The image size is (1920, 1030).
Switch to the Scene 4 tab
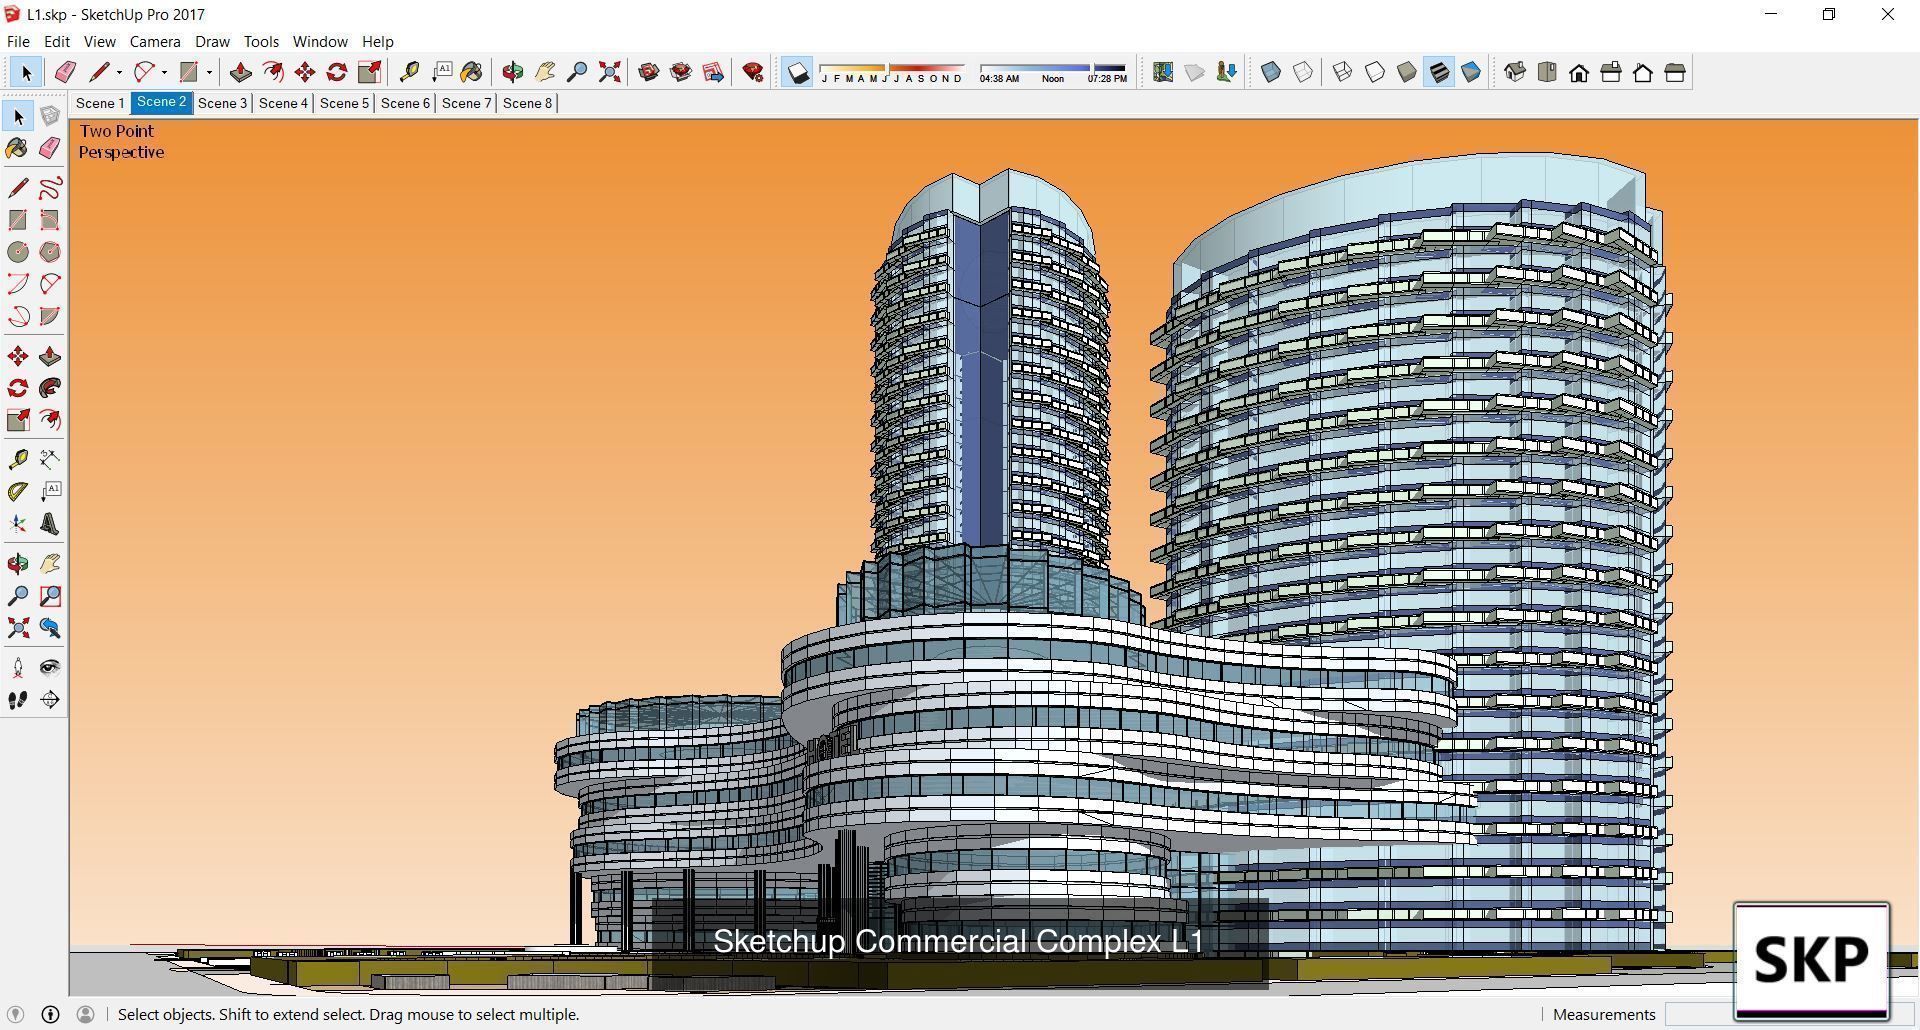click(283, 103)
